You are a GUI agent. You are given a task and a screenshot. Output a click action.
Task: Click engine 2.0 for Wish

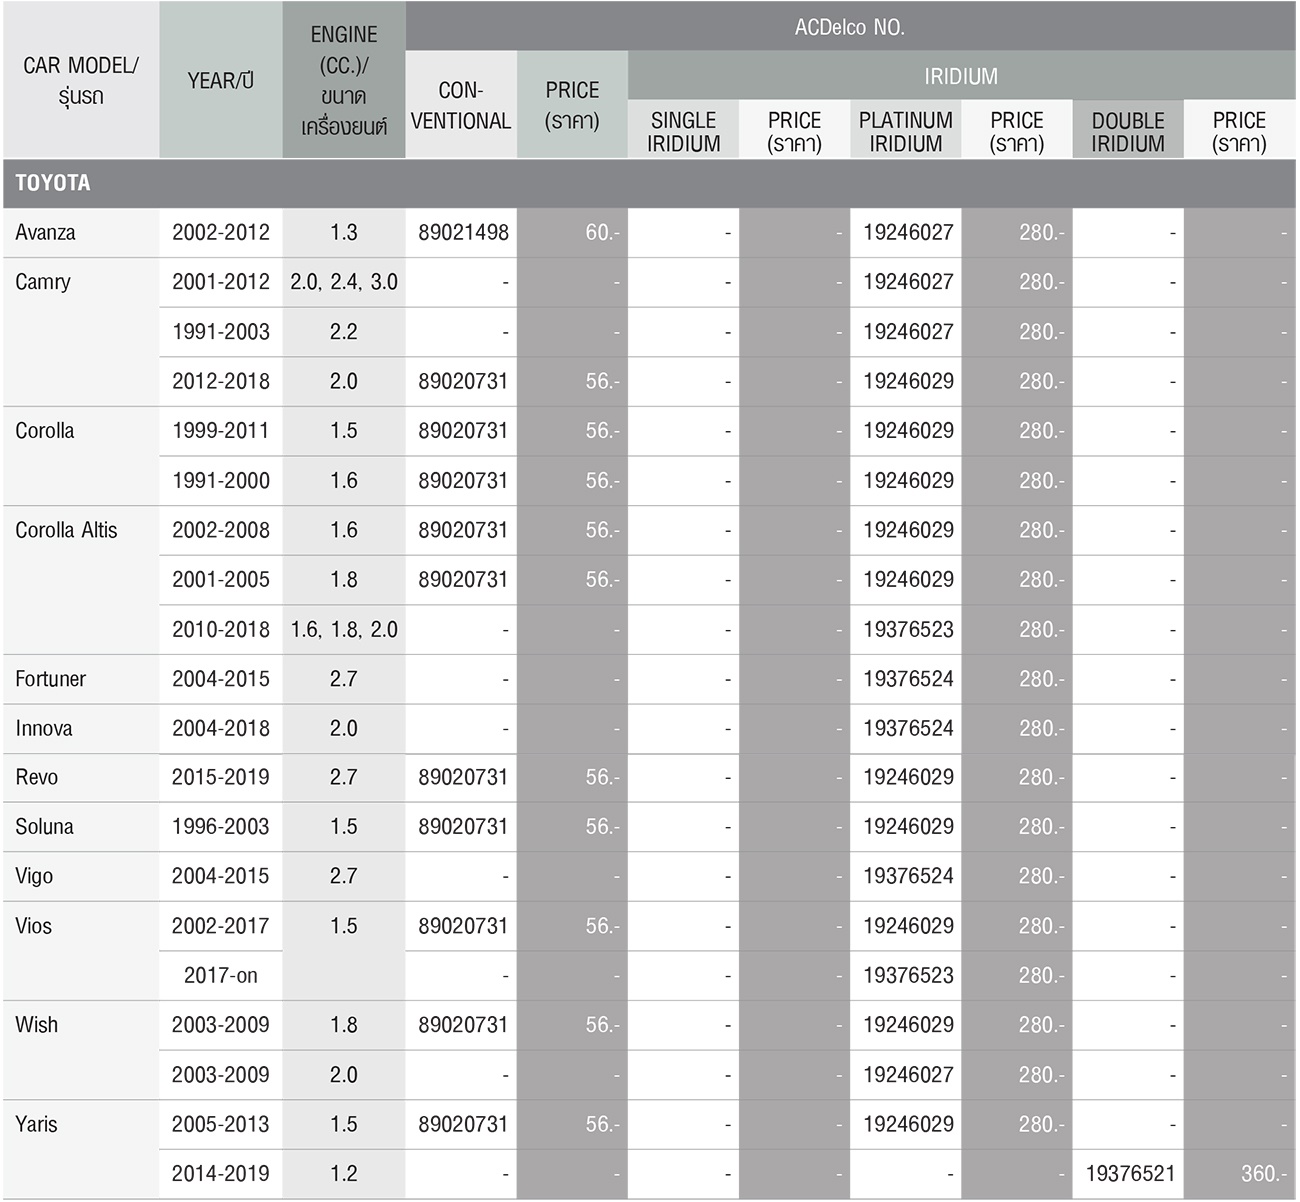[344, 1076]
